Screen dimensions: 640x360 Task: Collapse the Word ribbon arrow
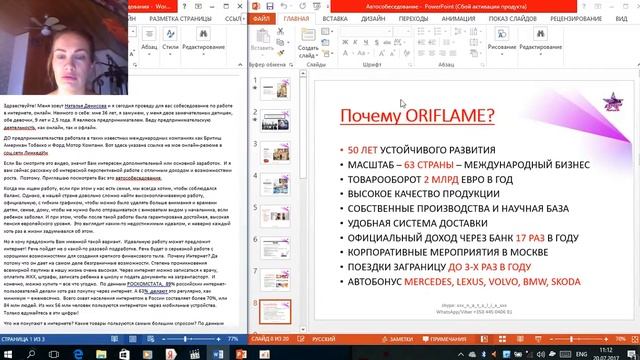click(x=240, y=64)
